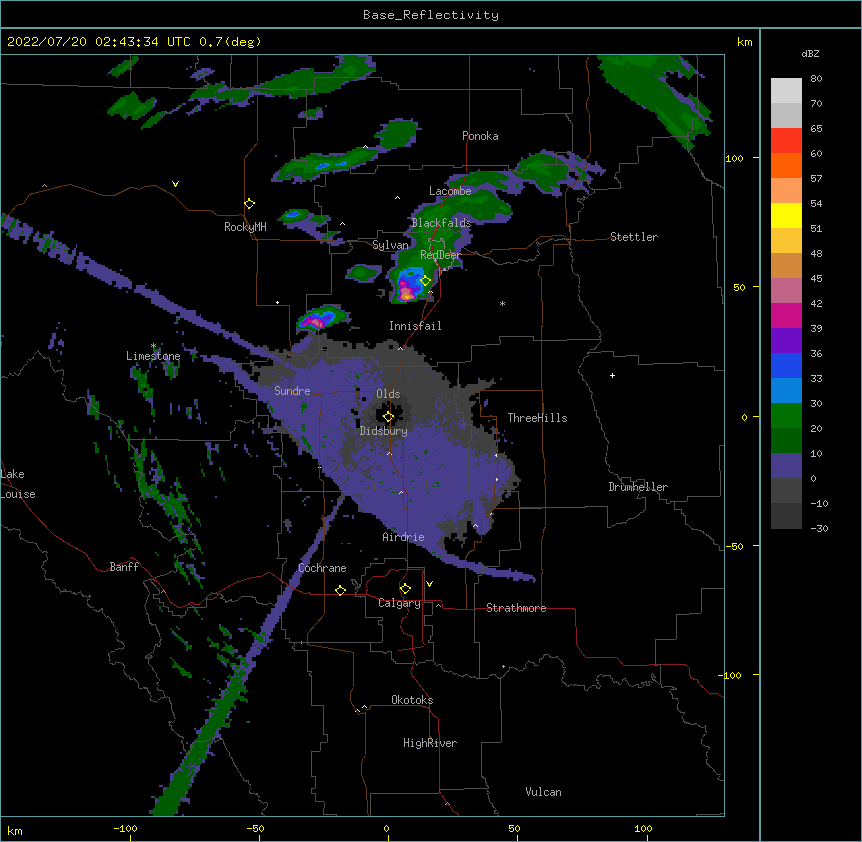Click the 100 tick on the vertical axis
862x842 pixels.
[x=734, y=158]
